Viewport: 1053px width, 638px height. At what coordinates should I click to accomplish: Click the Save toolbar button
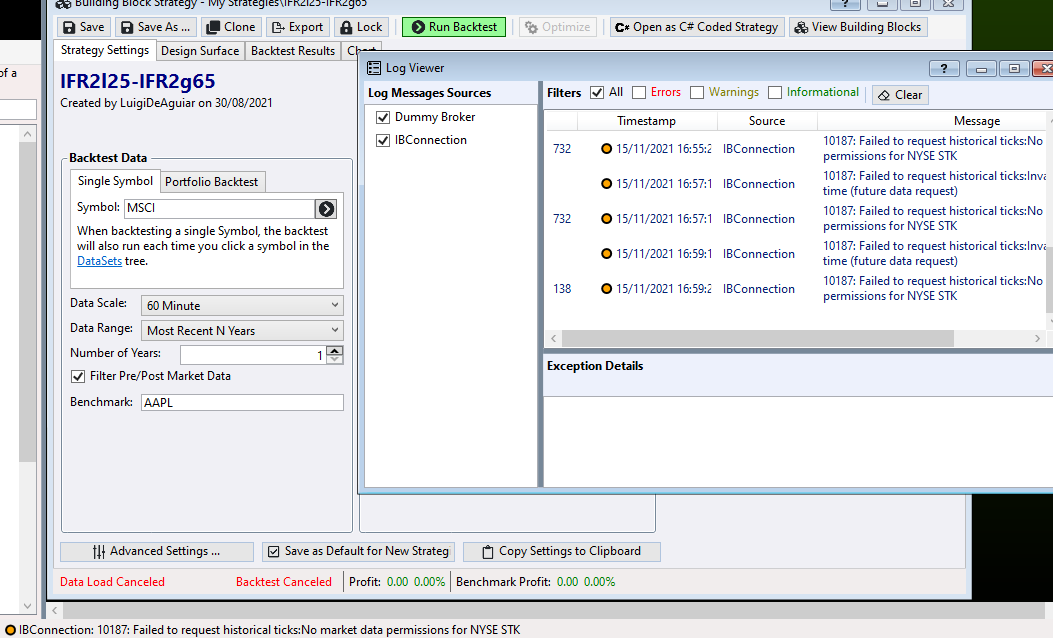click(83, 27)
